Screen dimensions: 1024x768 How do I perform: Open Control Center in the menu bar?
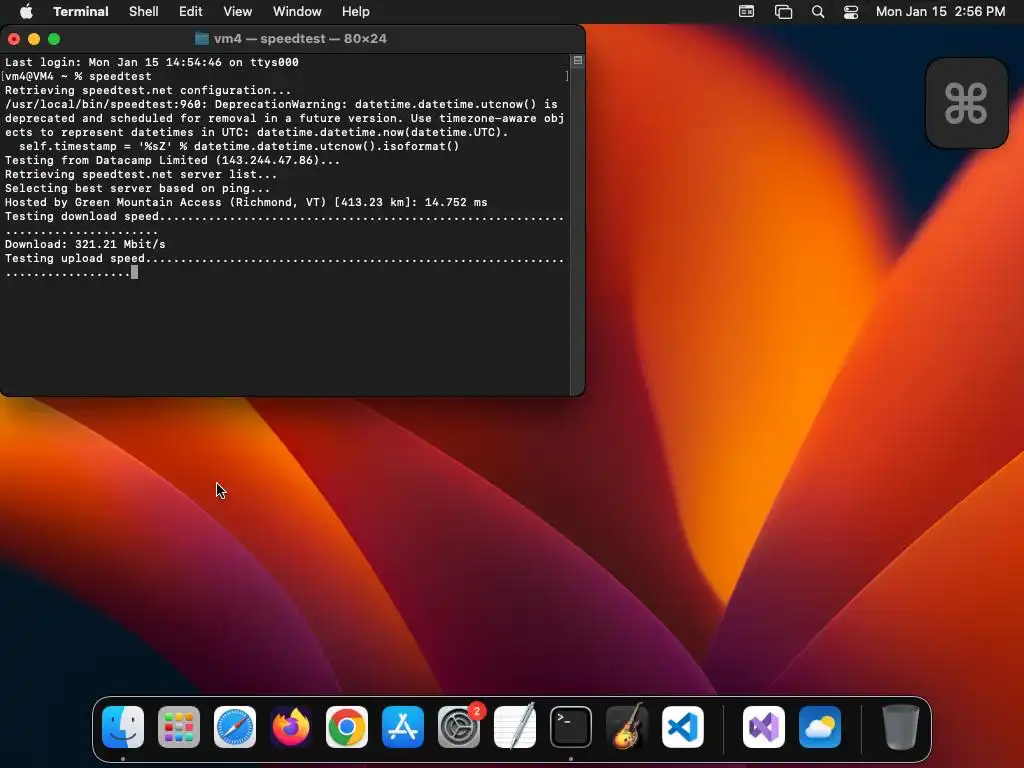[x=851, y=12]
